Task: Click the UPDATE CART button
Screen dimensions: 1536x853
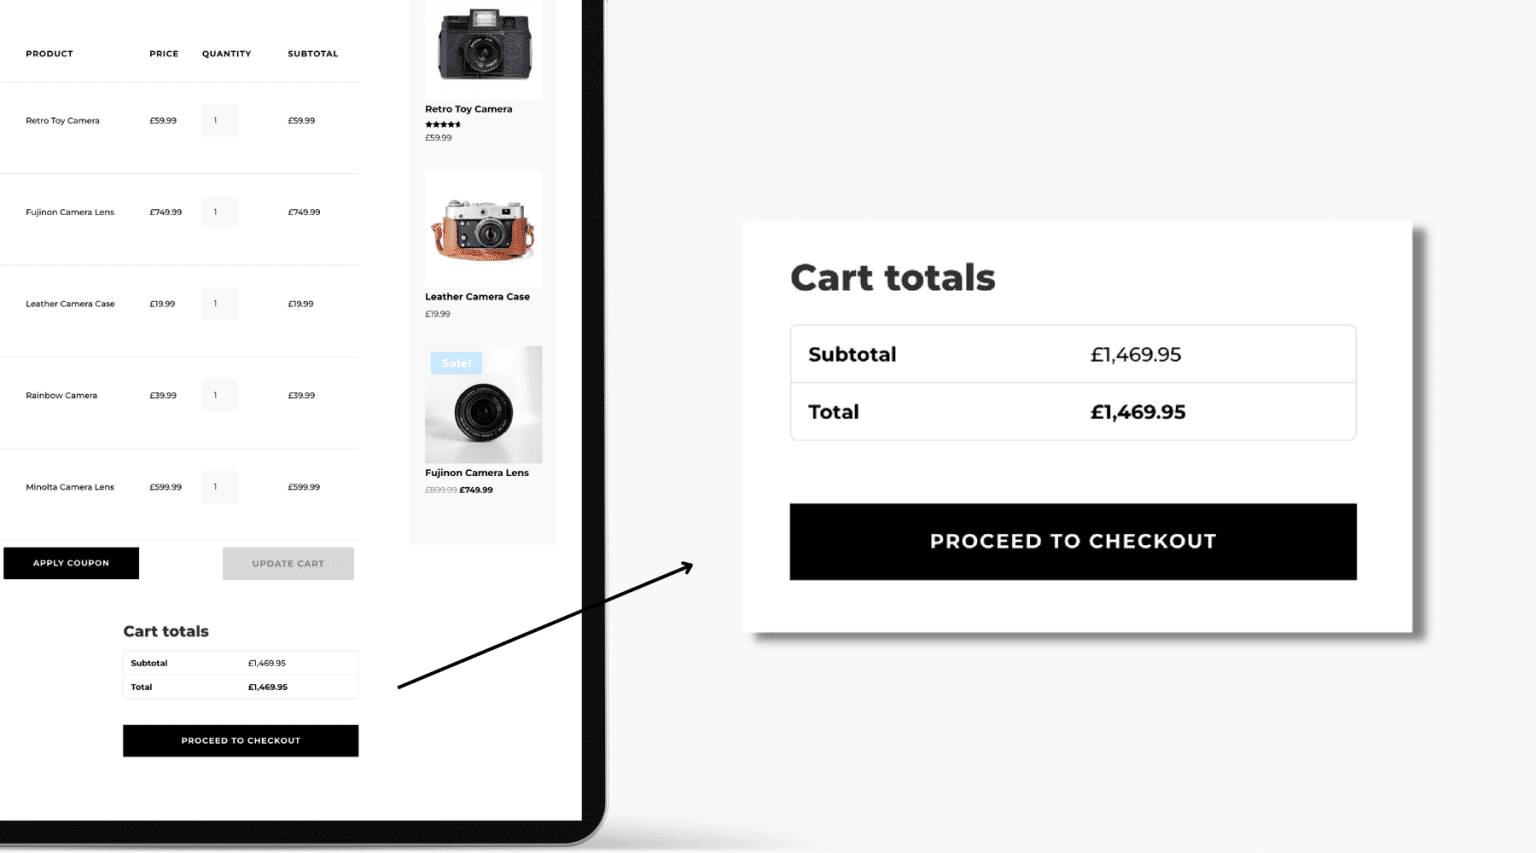Action: coord(288,563)
